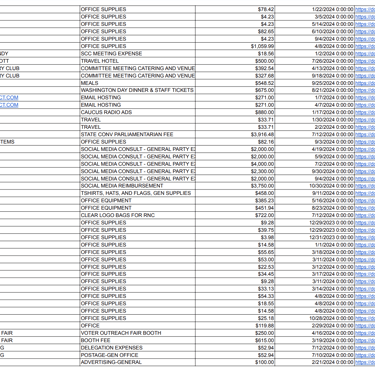
Task: Select the 10/28/2024 date cell
Action: click(315, 318)
